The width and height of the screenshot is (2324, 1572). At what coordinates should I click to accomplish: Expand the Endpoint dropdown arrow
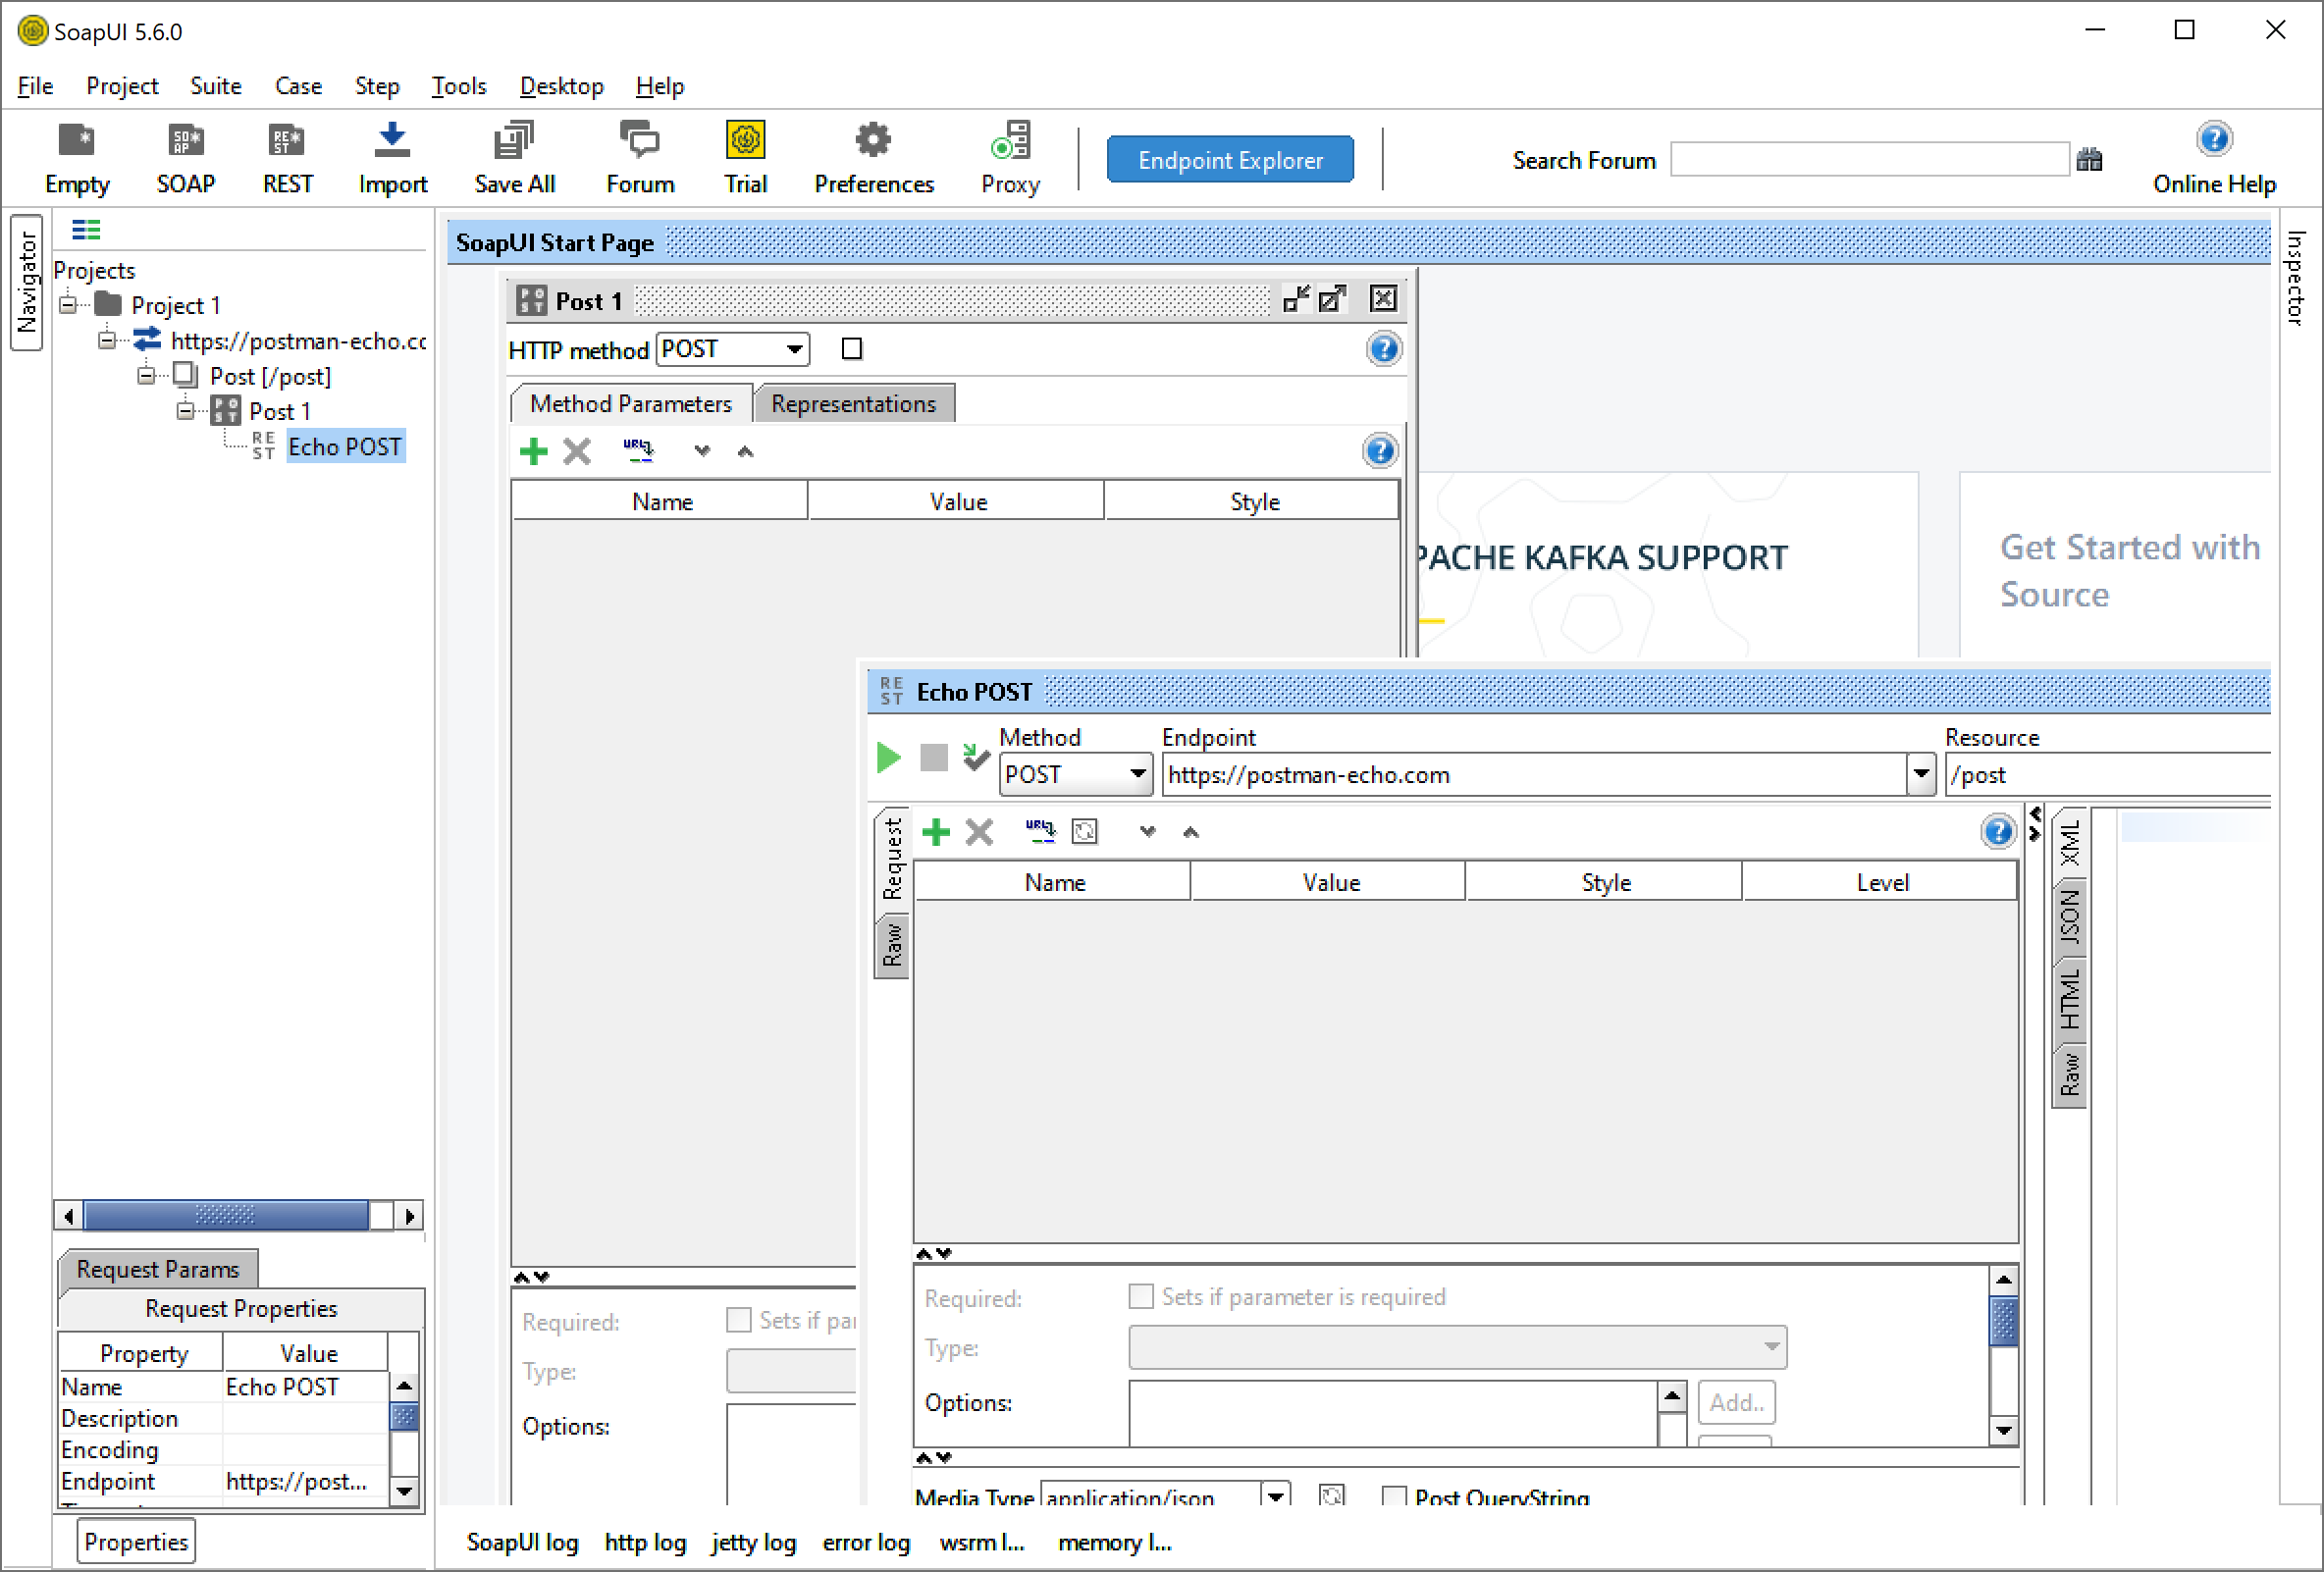point(1921,775)
